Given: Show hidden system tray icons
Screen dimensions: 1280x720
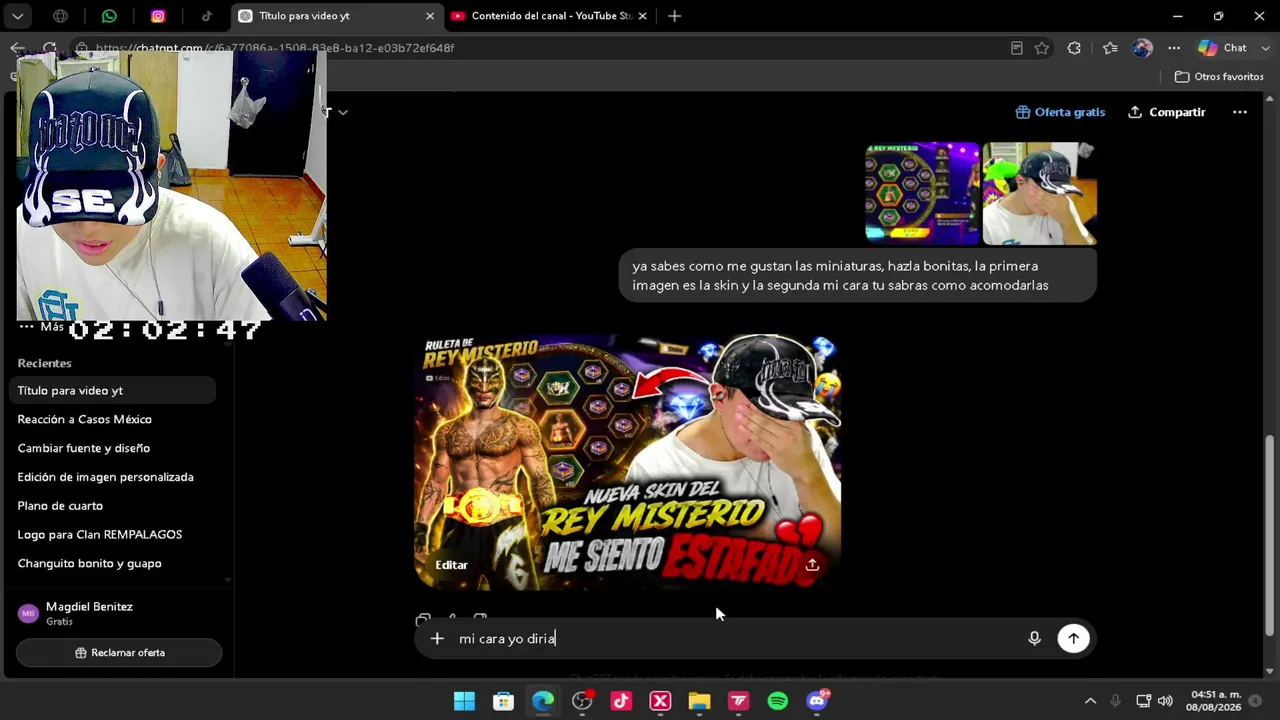Looking at the screenshot, I should [x=1090, y=701].
